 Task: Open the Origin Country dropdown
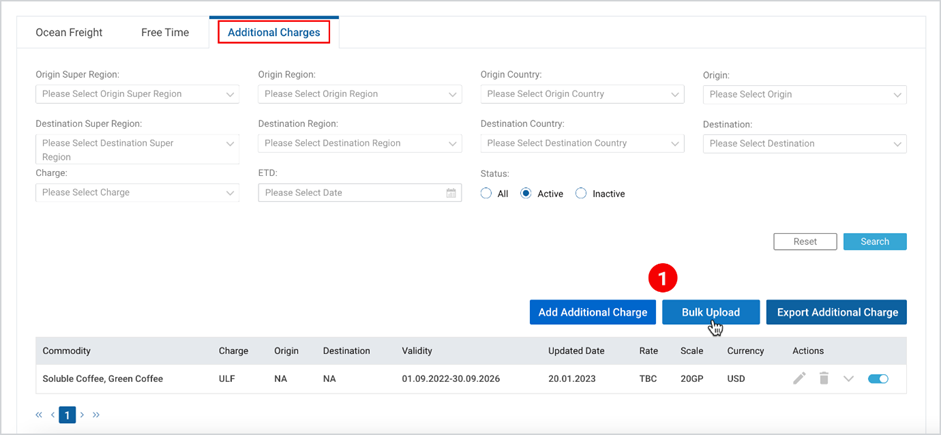[x=582, y=94]
